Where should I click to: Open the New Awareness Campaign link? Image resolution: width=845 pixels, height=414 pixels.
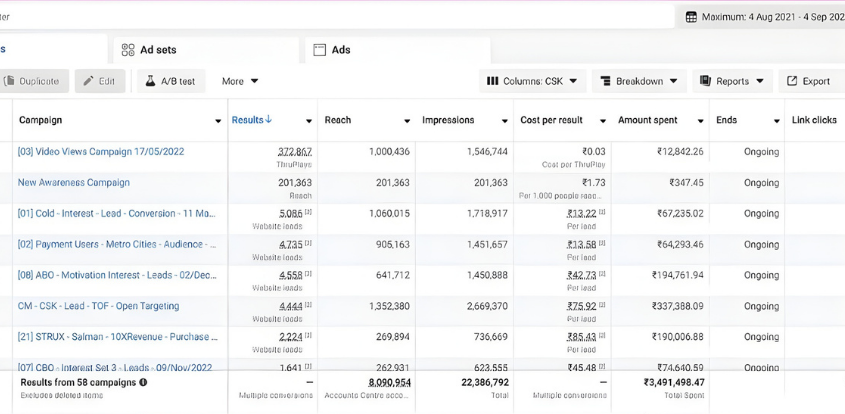74,183
